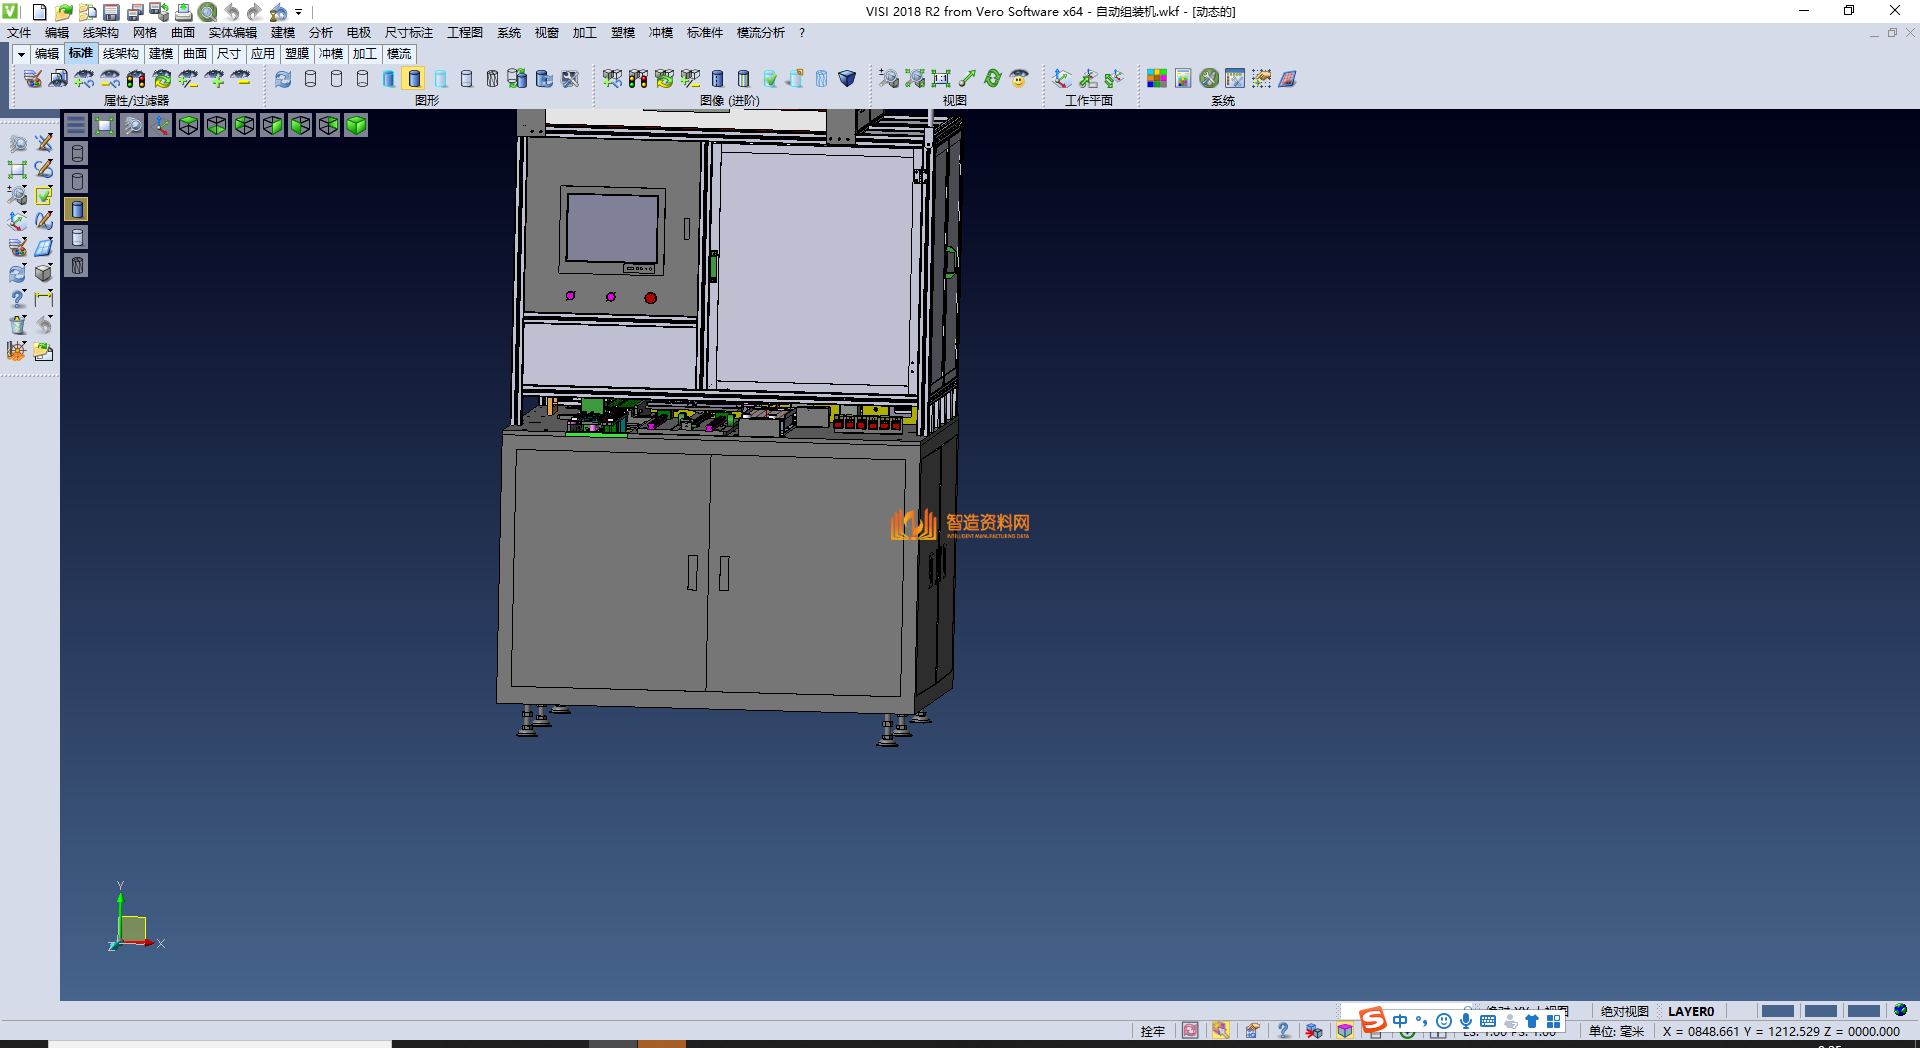Switch to the 线架构 toolbar tab
The image size is (1920, 1048).
(121, 54)
